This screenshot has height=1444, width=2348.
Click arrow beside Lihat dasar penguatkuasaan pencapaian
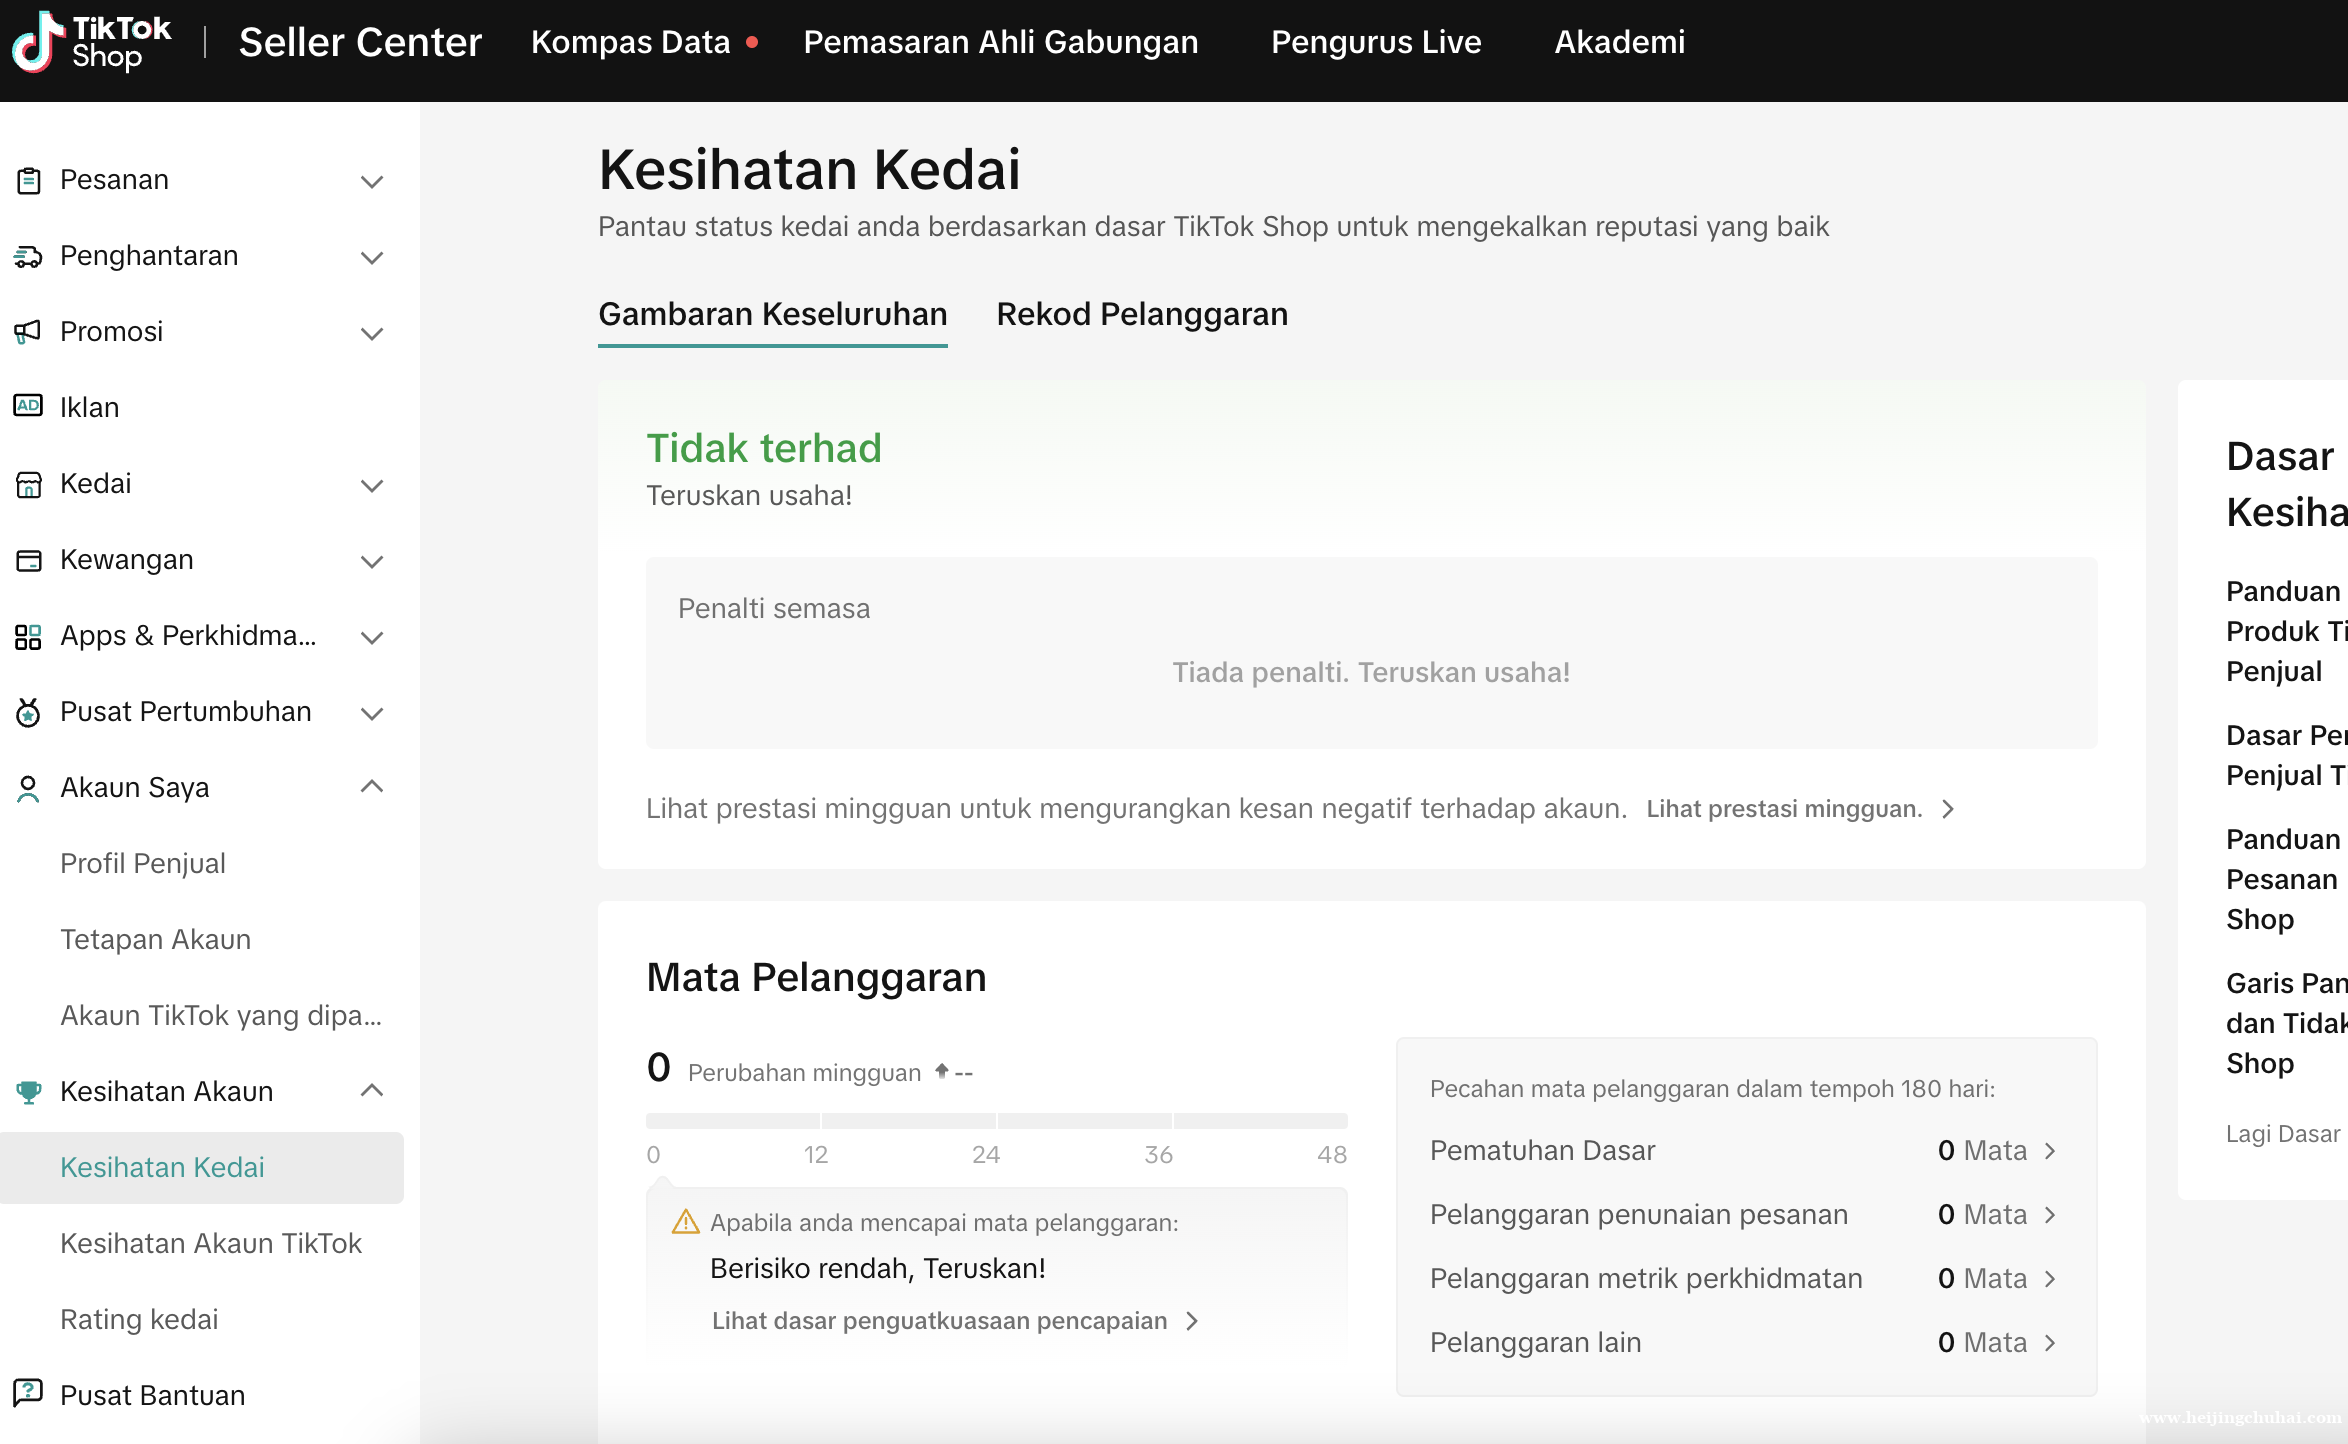click(x=1192, y=1321)
